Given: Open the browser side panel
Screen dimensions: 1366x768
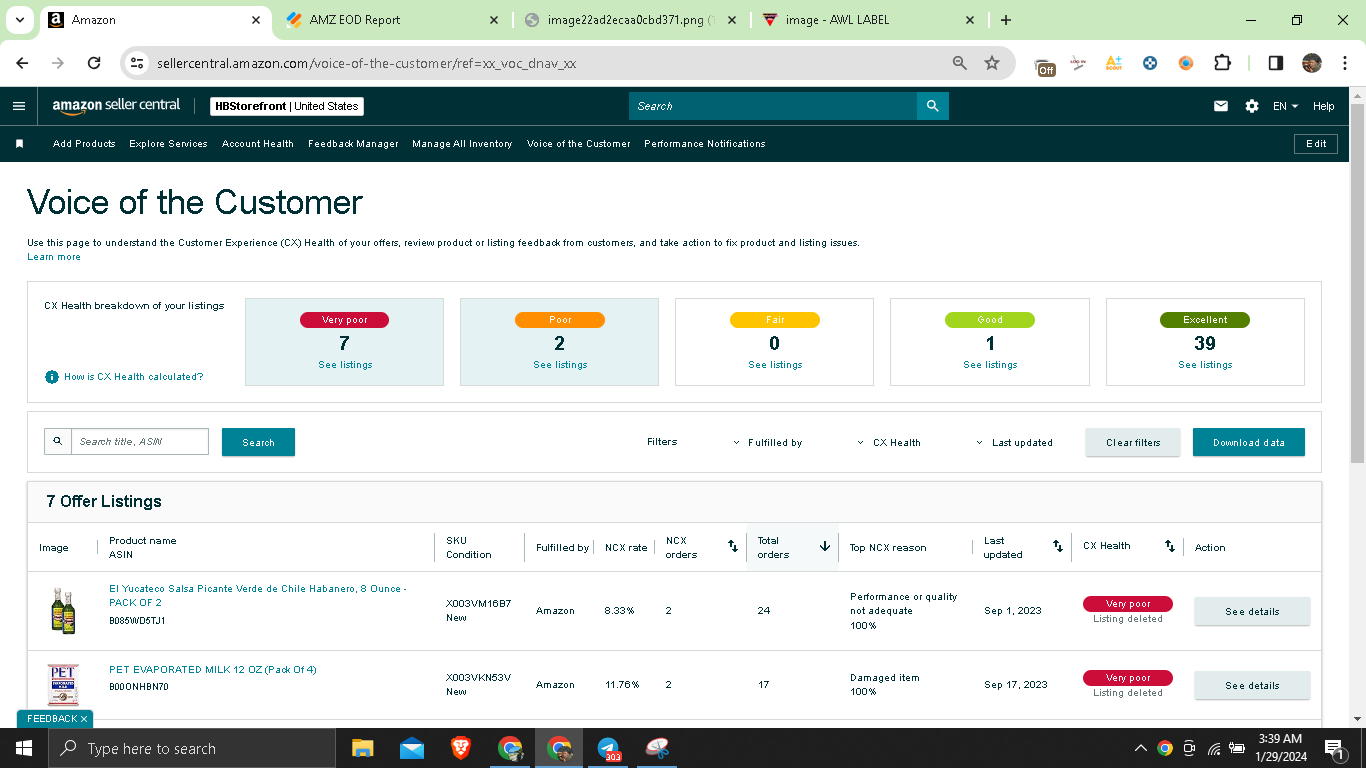Looking at the screenshot, I should [1276, 63].
